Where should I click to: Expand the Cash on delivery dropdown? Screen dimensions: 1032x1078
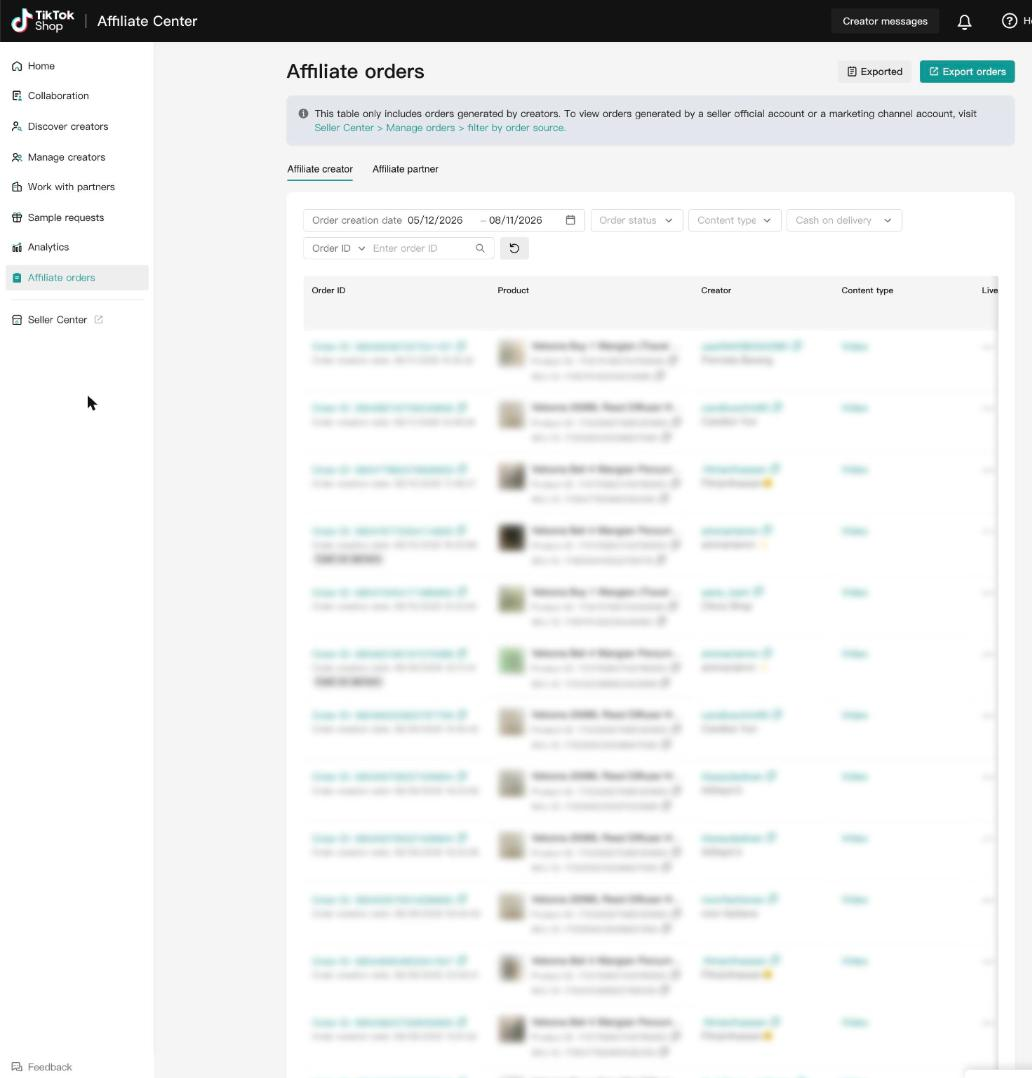click(x=844, y=220)
